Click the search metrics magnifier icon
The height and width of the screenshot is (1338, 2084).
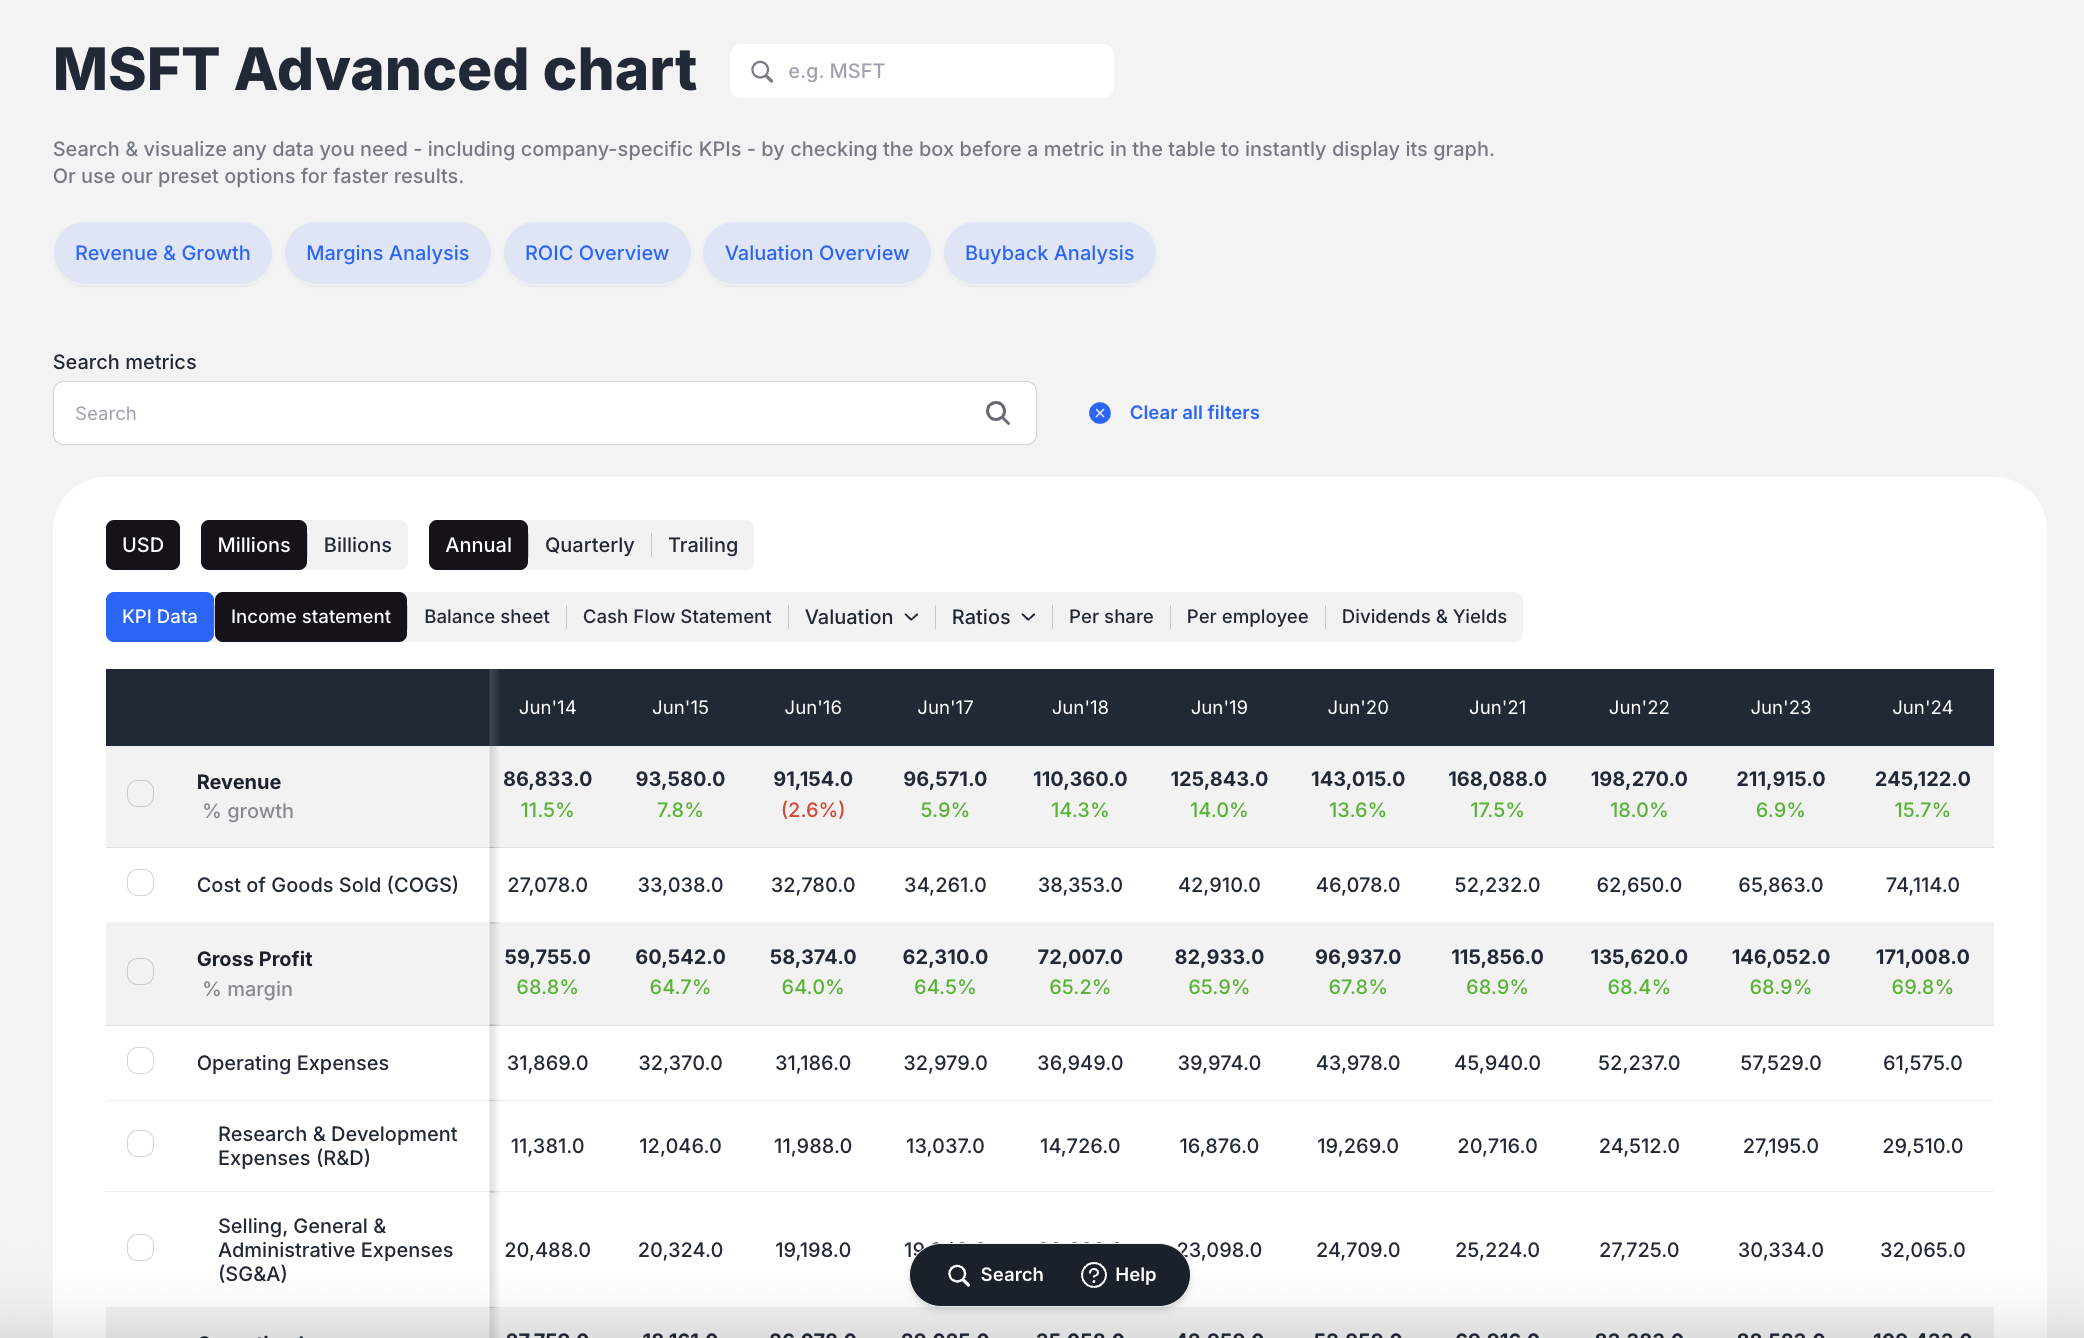pyautogui.click(x=997, y=413)
